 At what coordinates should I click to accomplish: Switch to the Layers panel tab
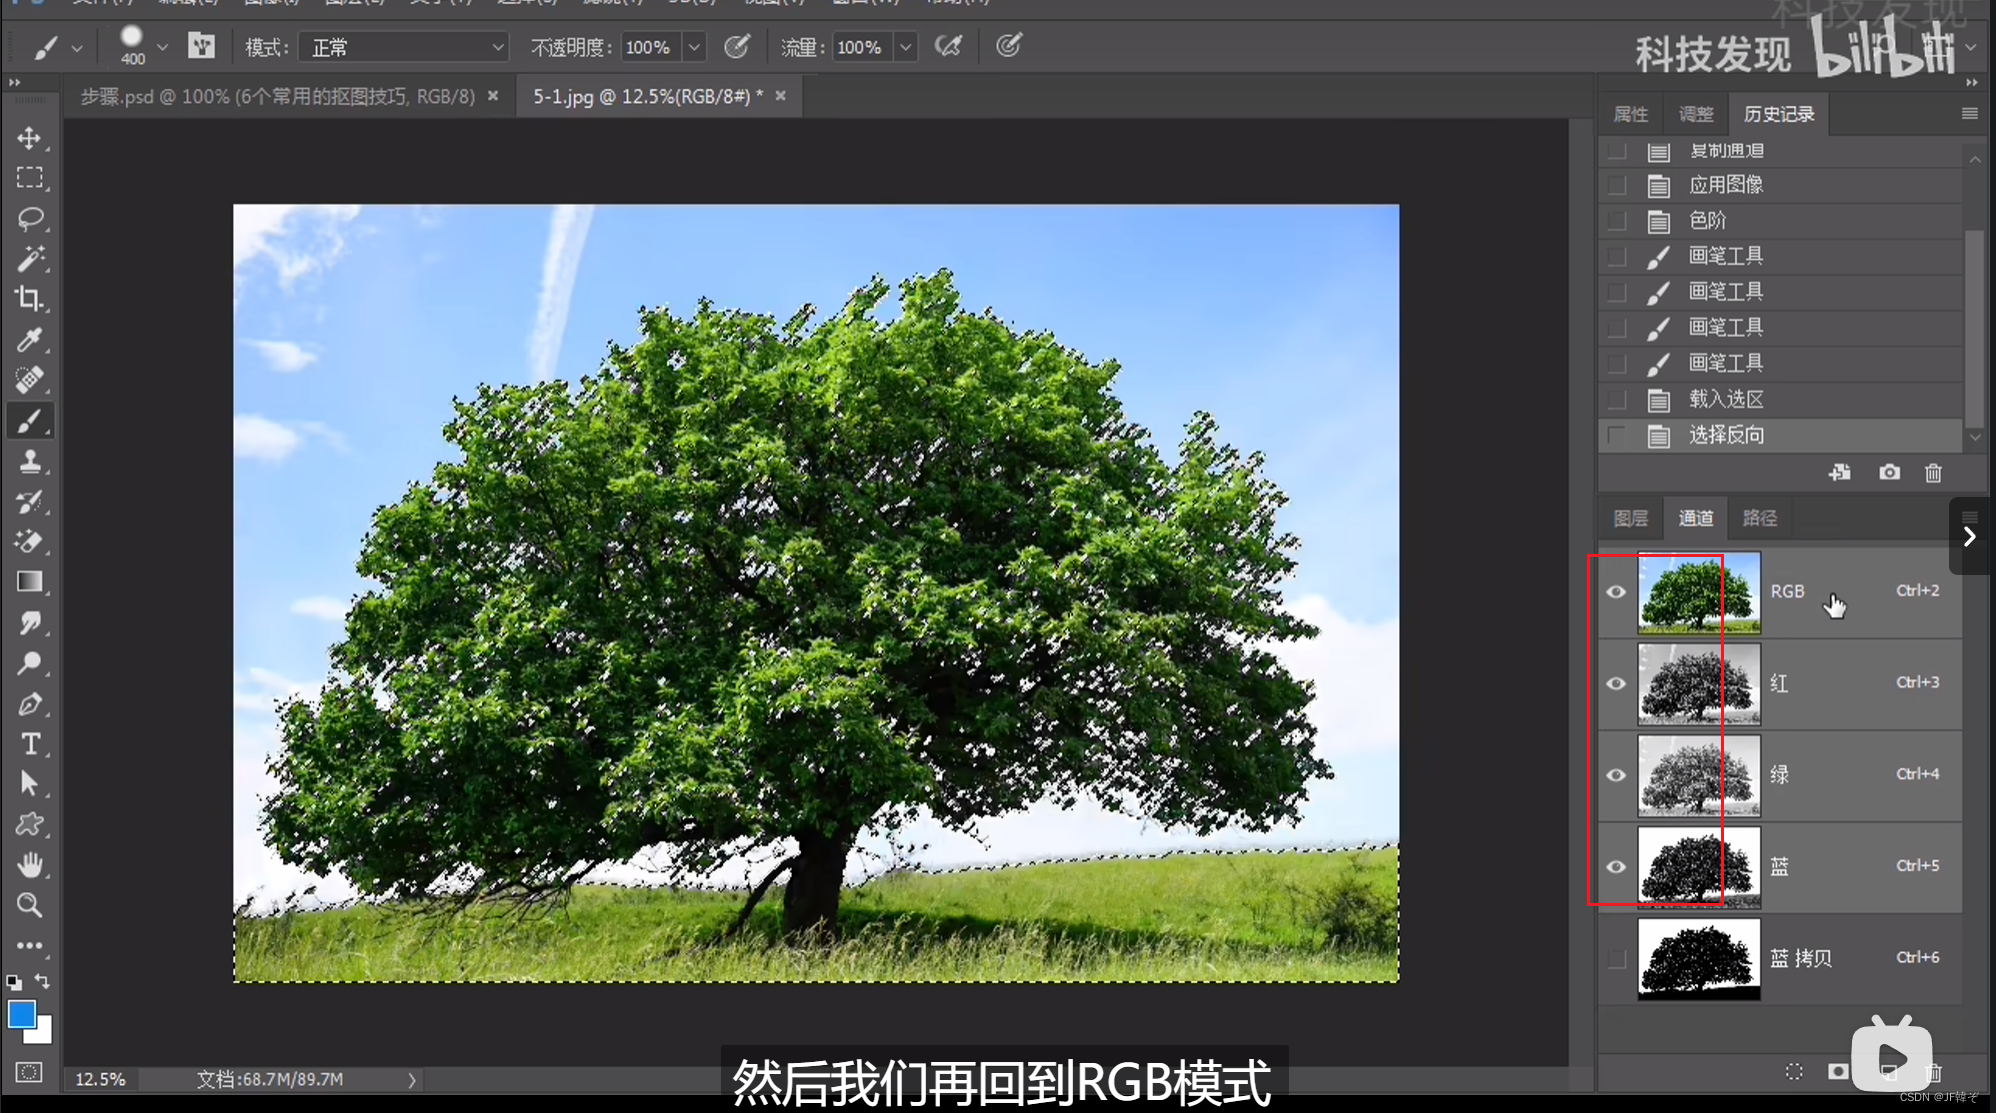[1630, 518]
